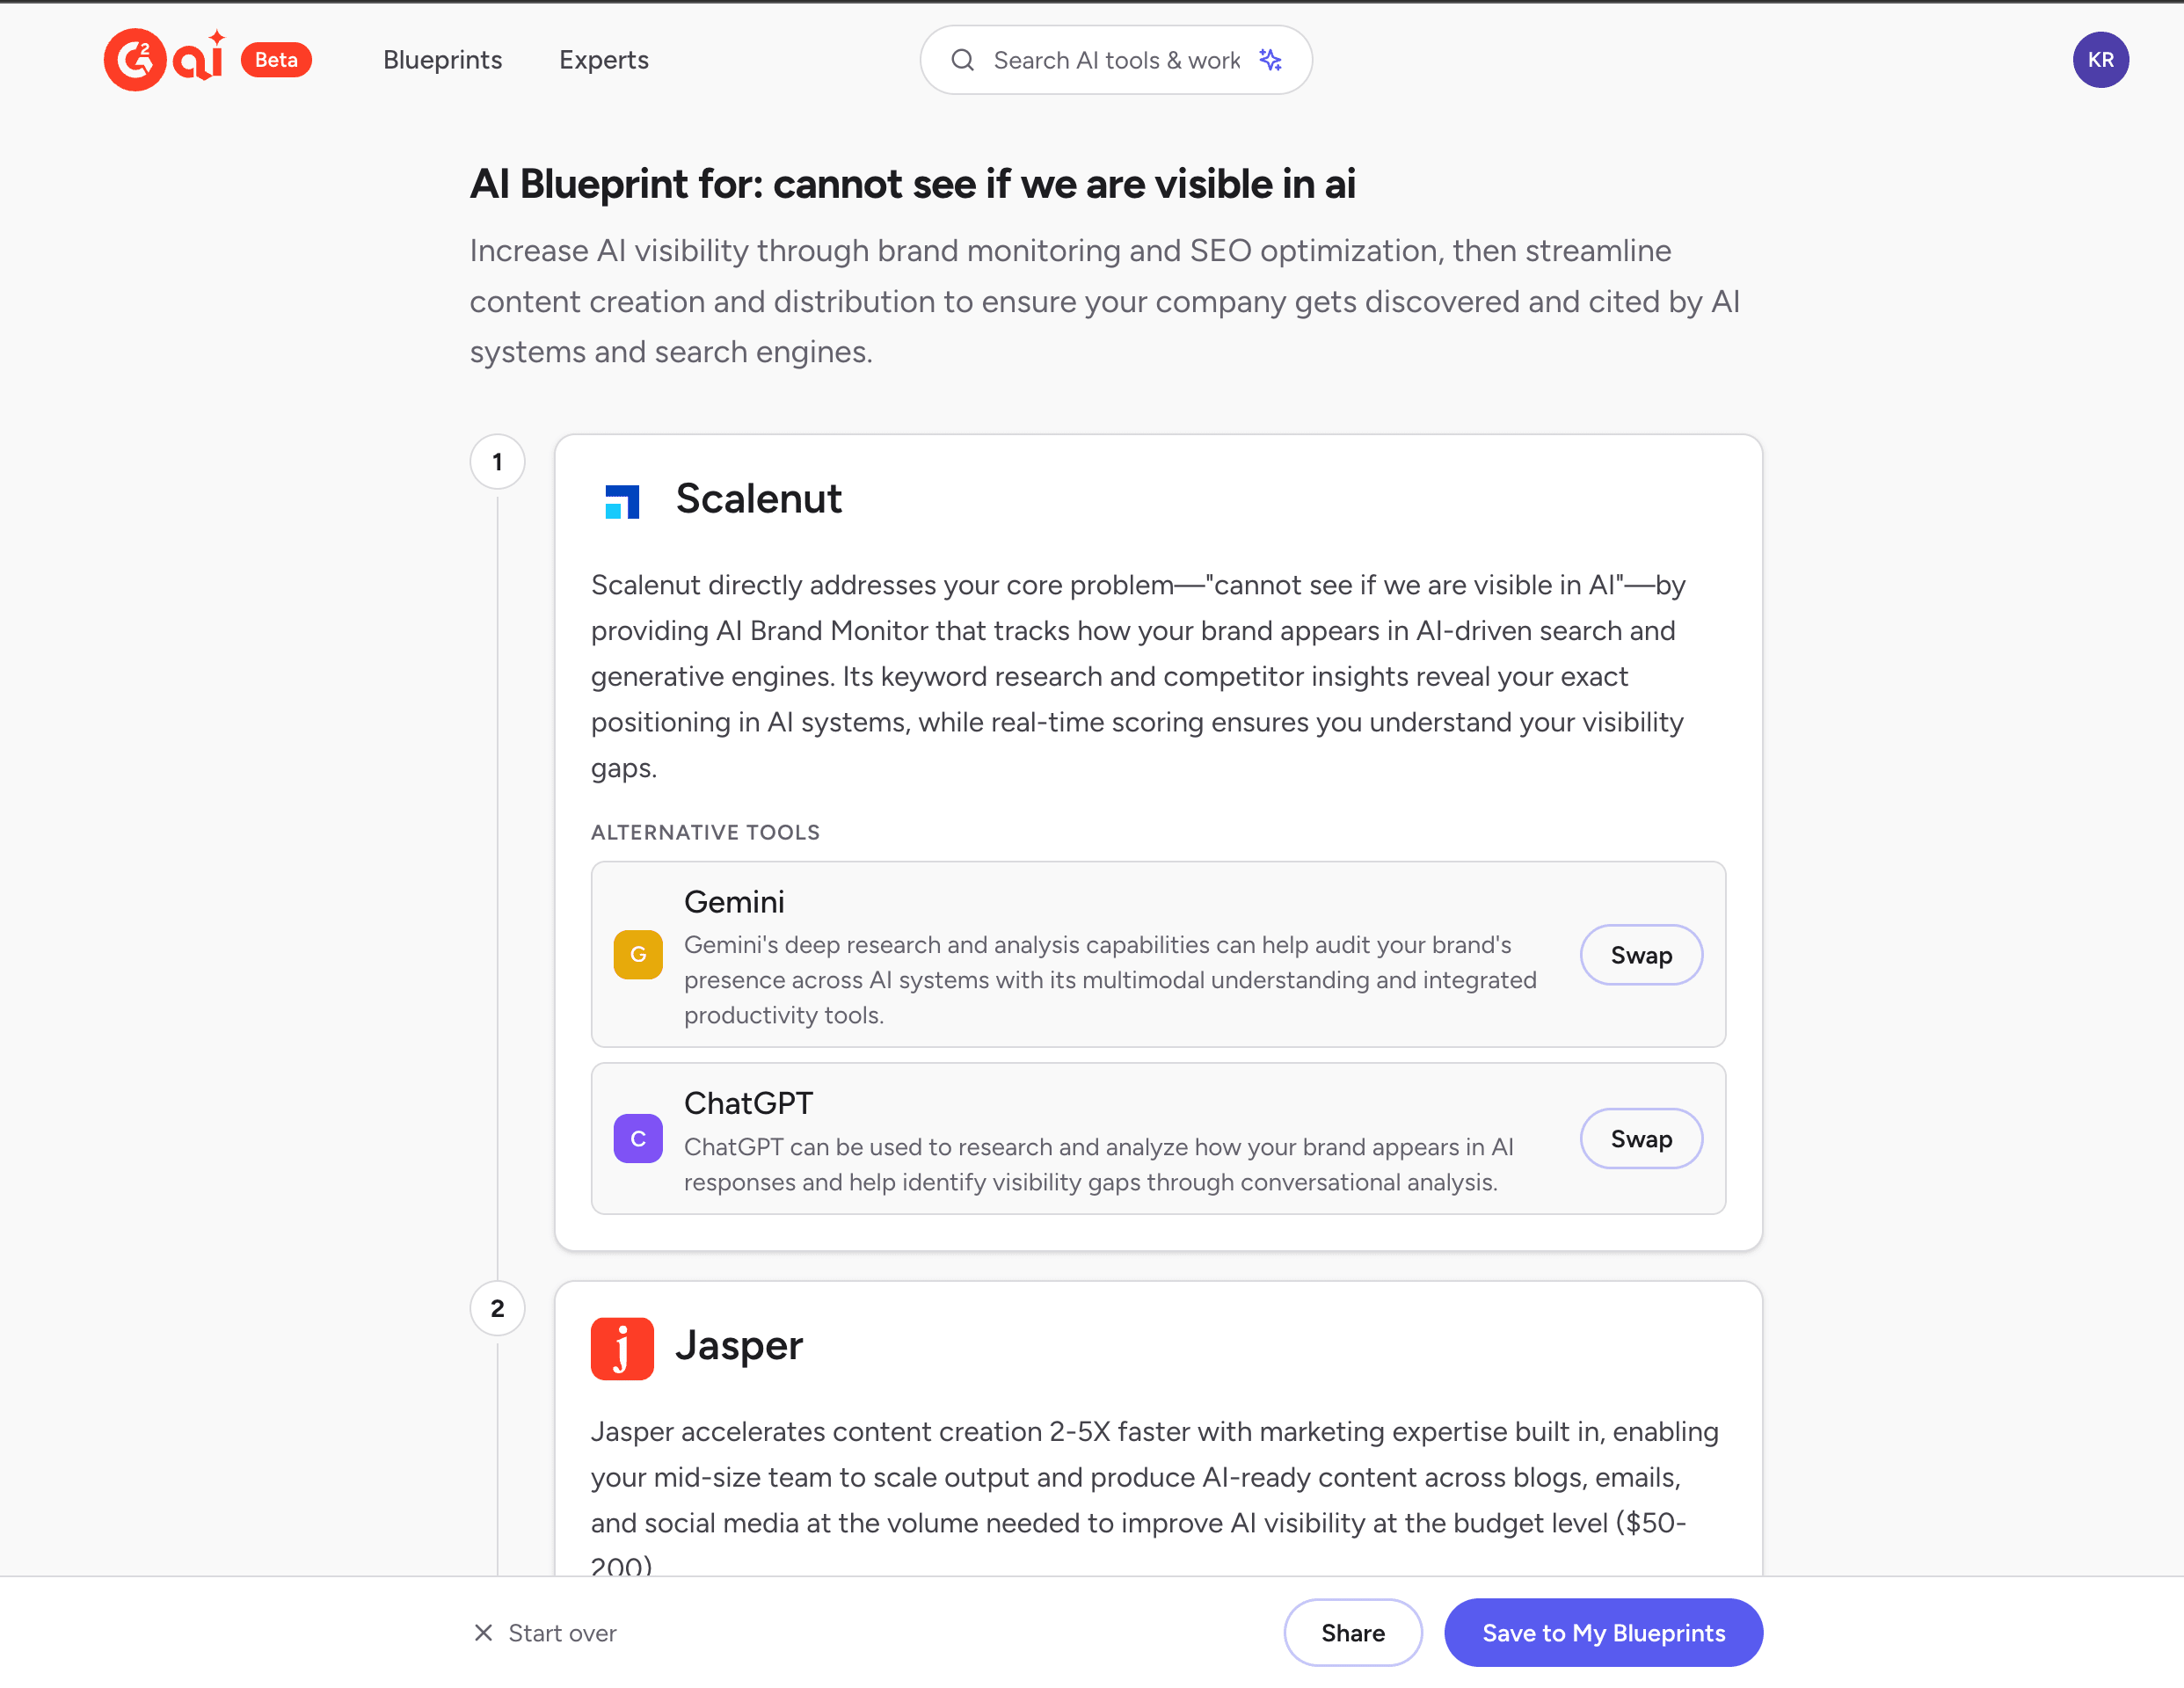Click the Start over link
Screen dimensions: 2184x1688
tap(562, 1632)
